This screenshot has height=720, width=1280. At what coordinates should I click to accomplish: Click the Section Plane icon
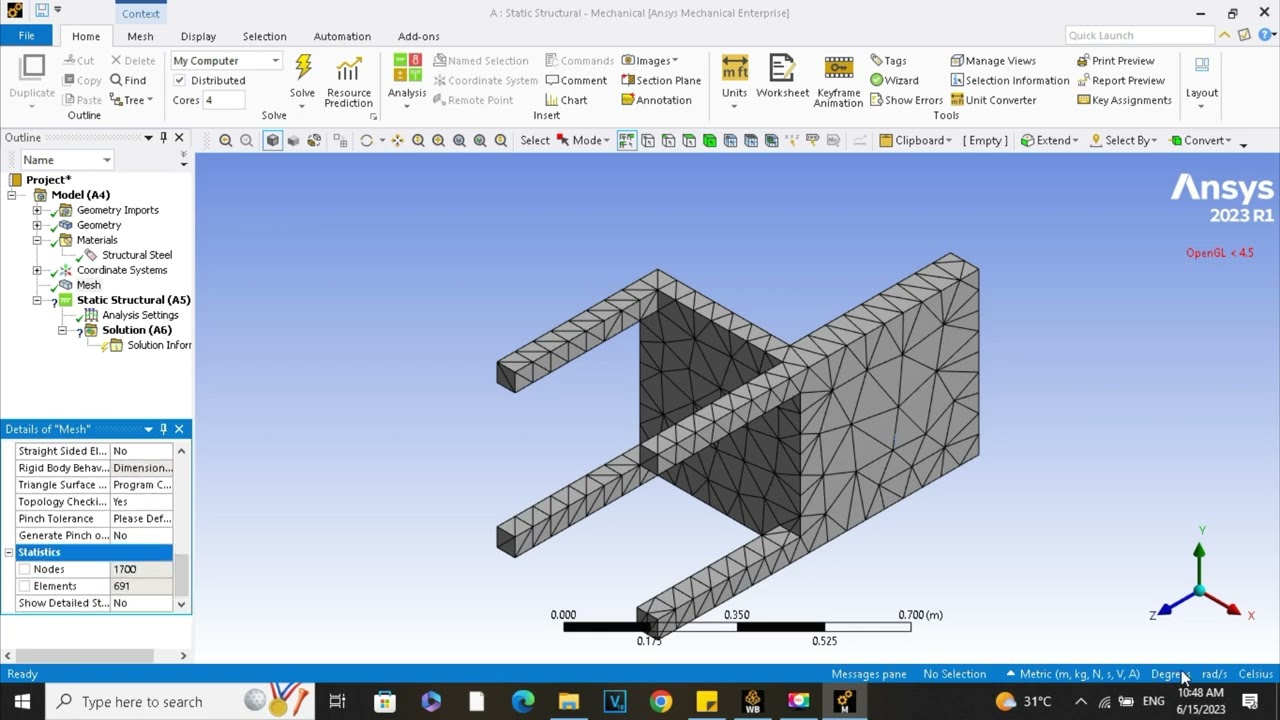660,80
